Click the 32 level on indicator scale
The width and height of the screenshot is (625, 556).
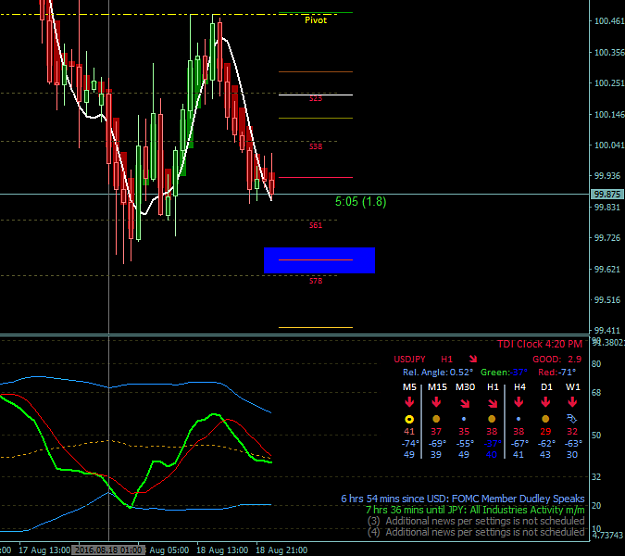[x=596, y=476]
